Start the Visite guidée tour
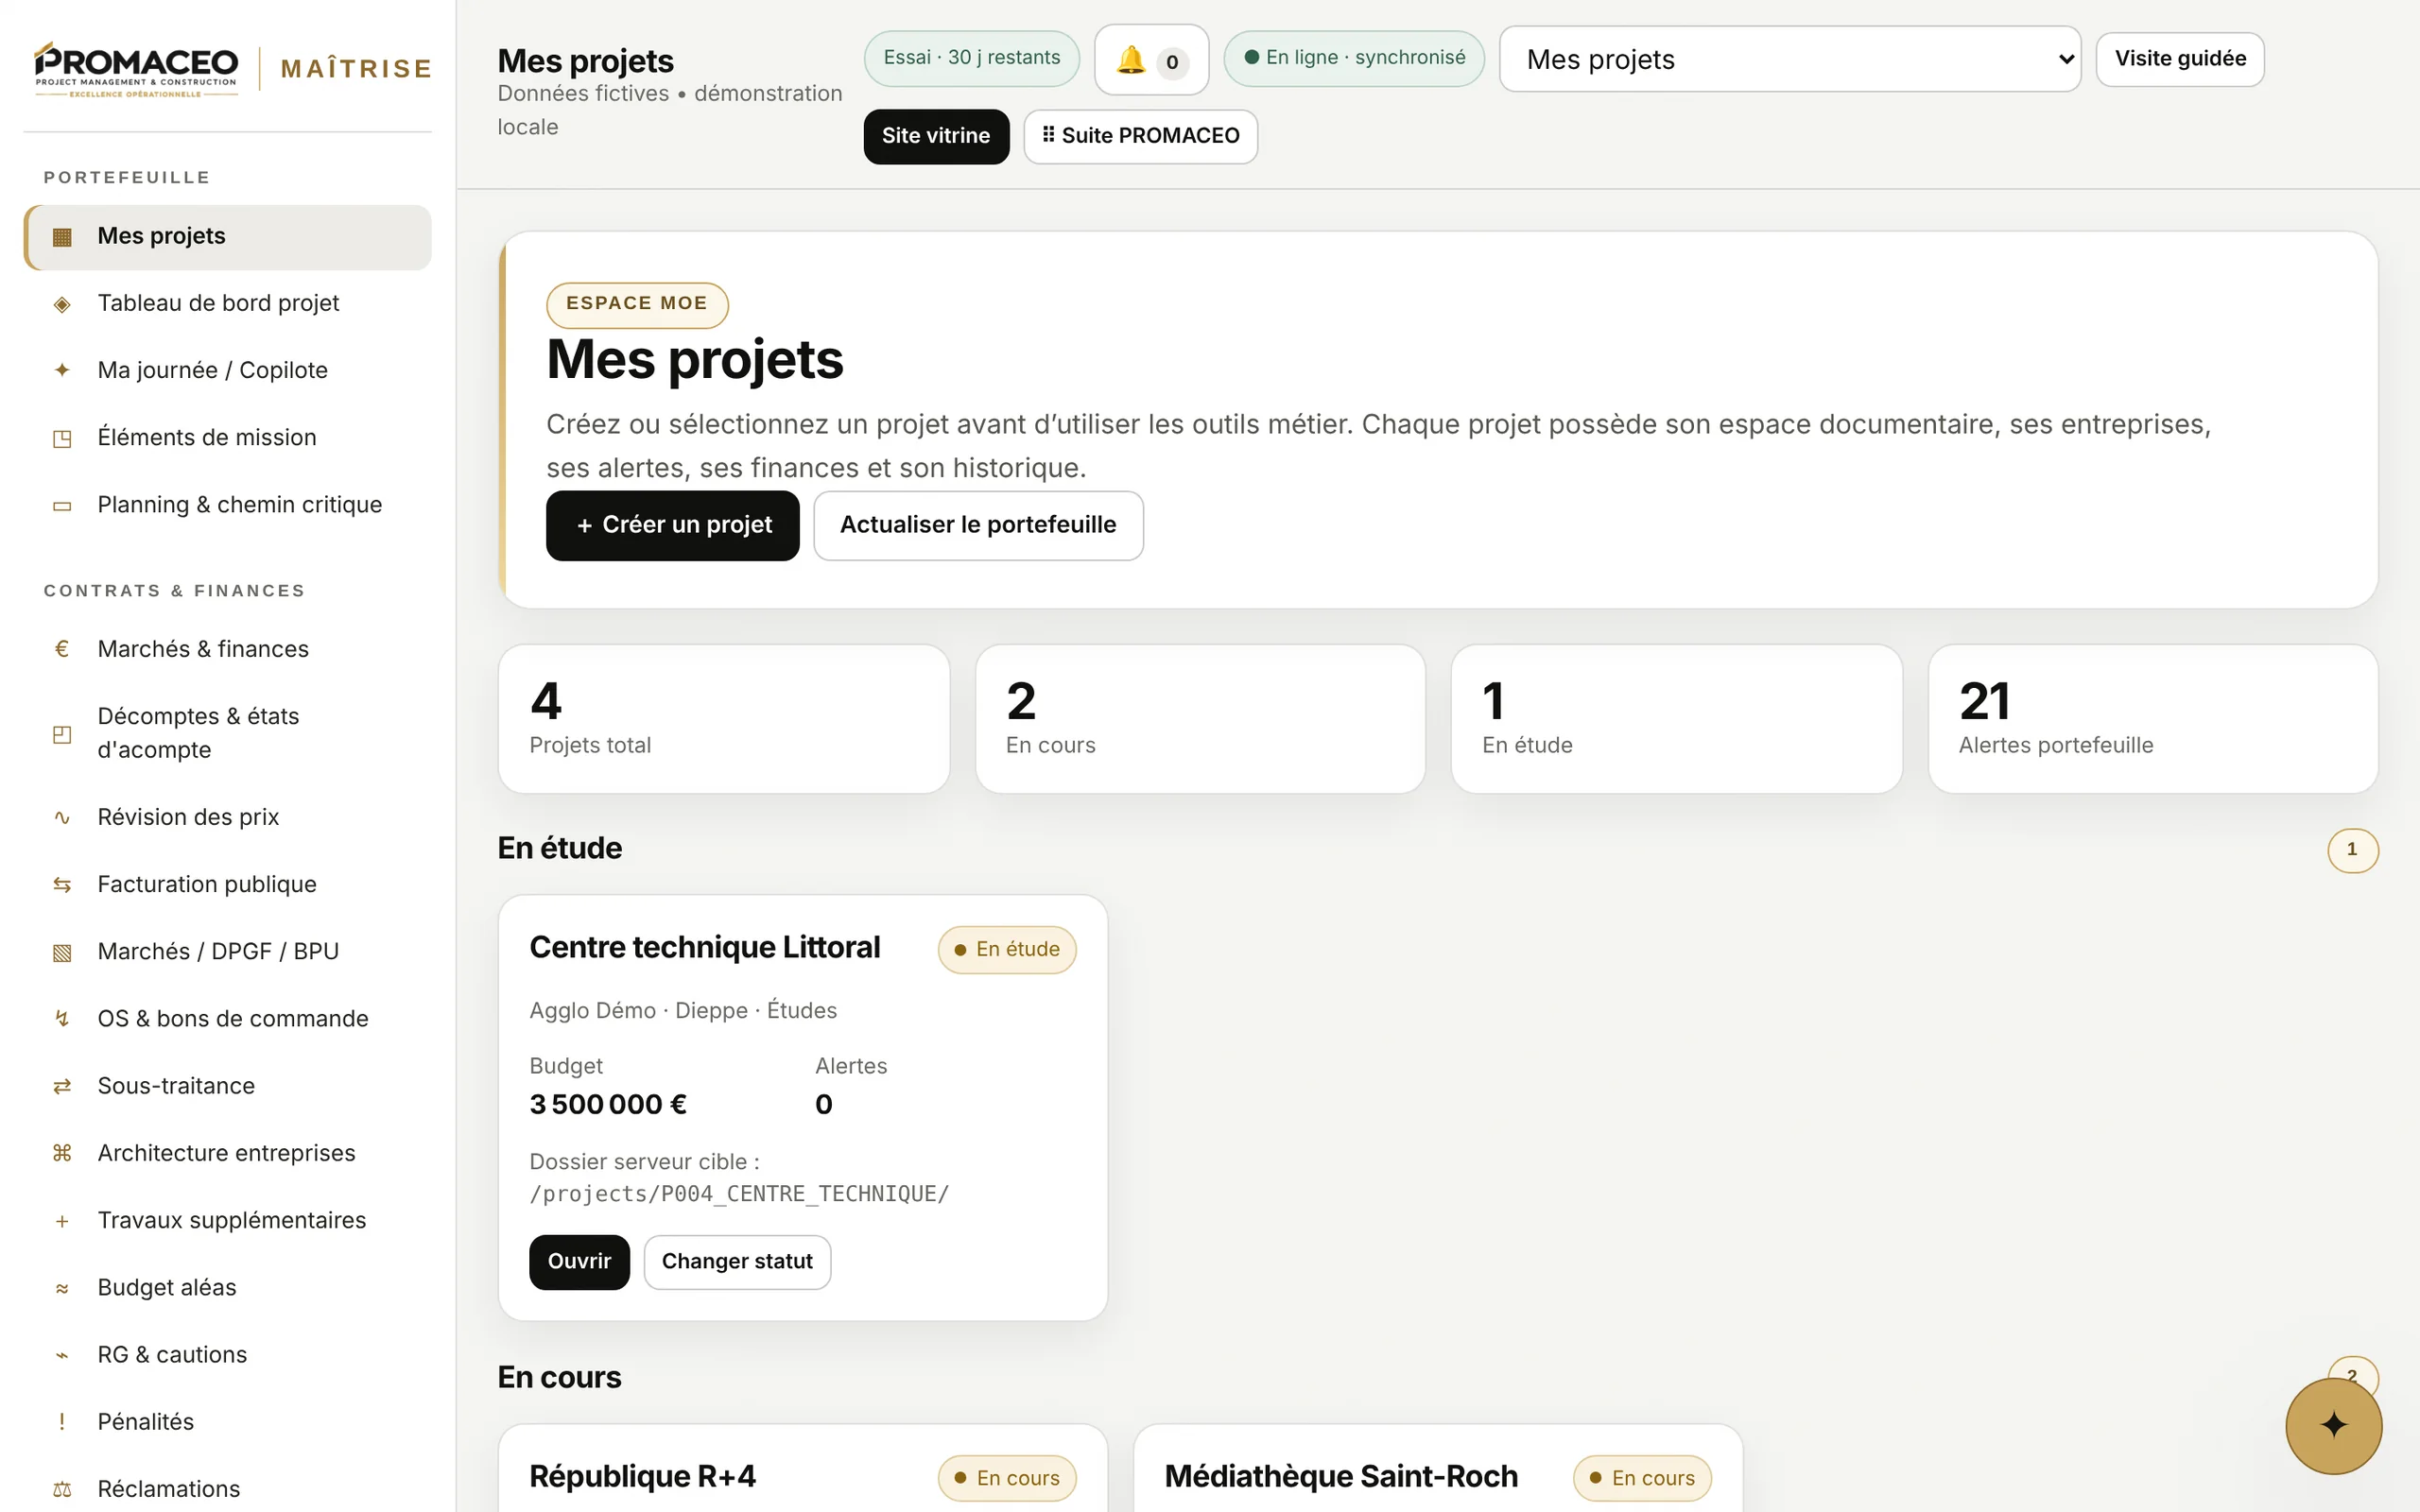Screen dimensions: 2420x1512 2180,59
